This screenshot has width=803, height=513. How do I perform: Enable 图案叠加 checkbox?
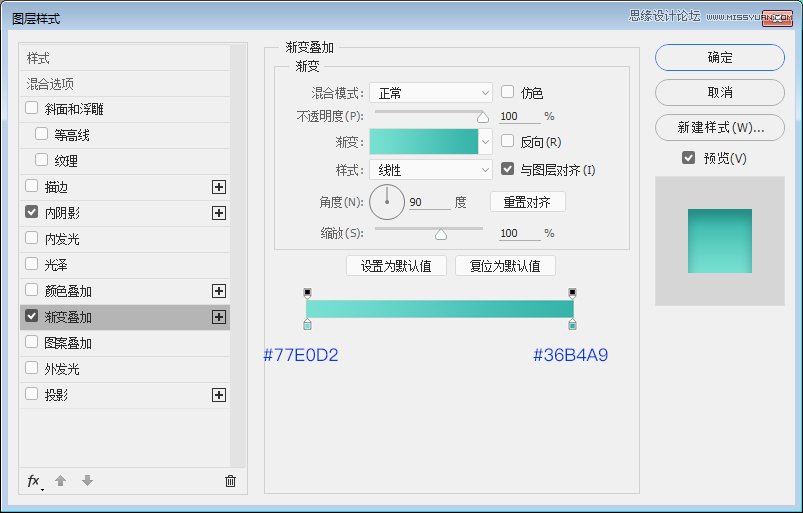coord(31,342)
